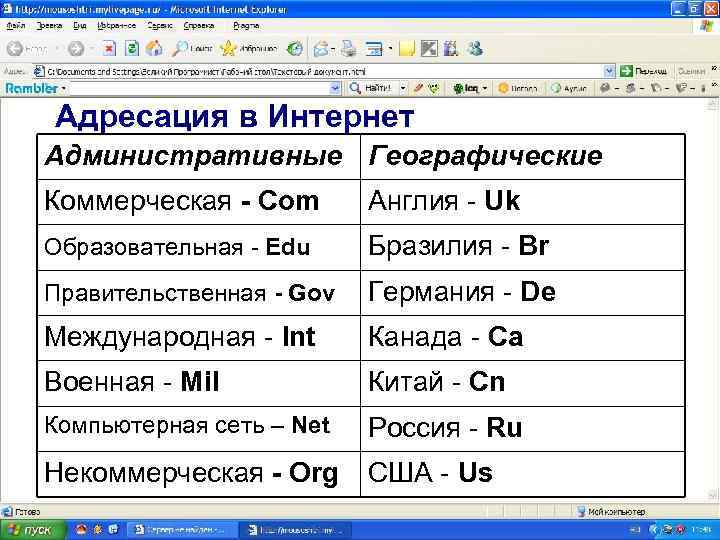The height and width of the screenshot is (540, 720).
Task: Click the Rambler Аудит button
Action: (x=568, y=88)
